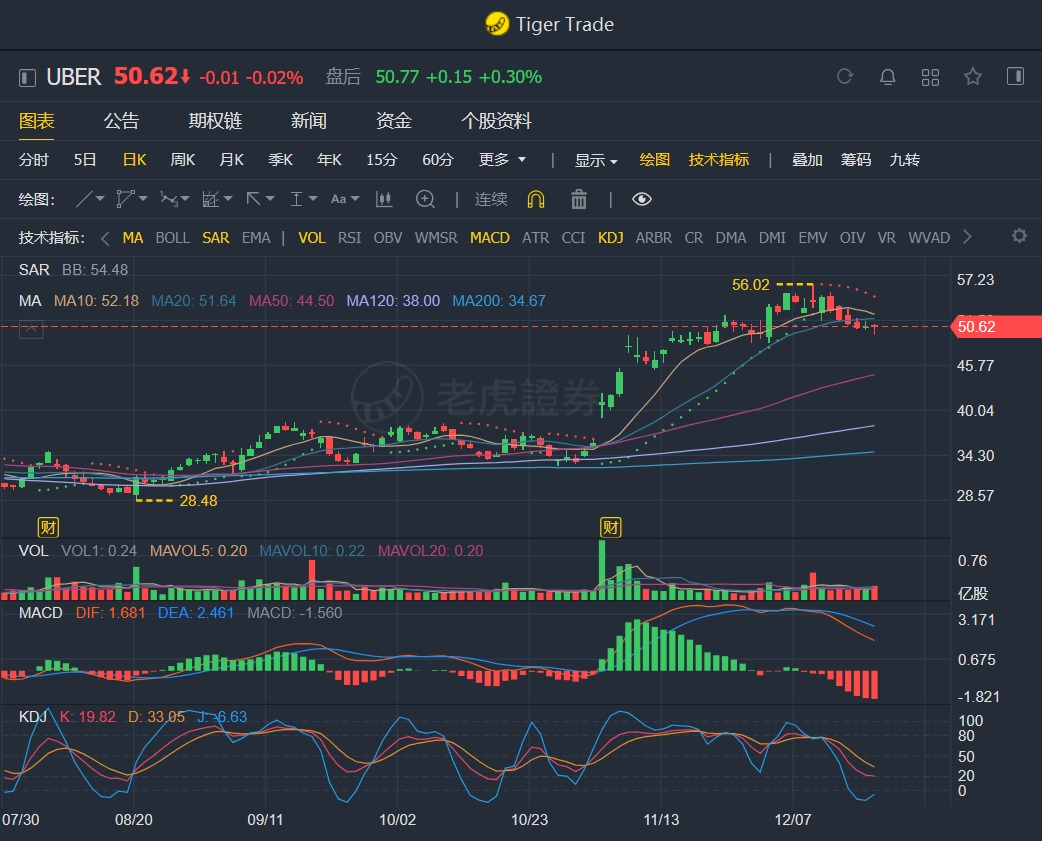Image resolution: width=1042 pixels, height=841 pixels.
Task: Open the 期权链 options chain tab
Action: (x=215, y=121)
